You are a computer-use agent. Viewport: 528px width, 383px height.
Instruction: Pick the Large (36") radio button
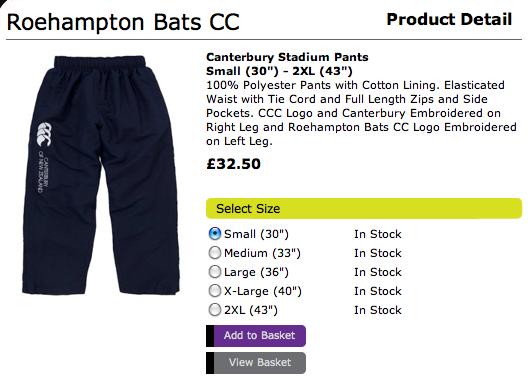tap(214, 272)
